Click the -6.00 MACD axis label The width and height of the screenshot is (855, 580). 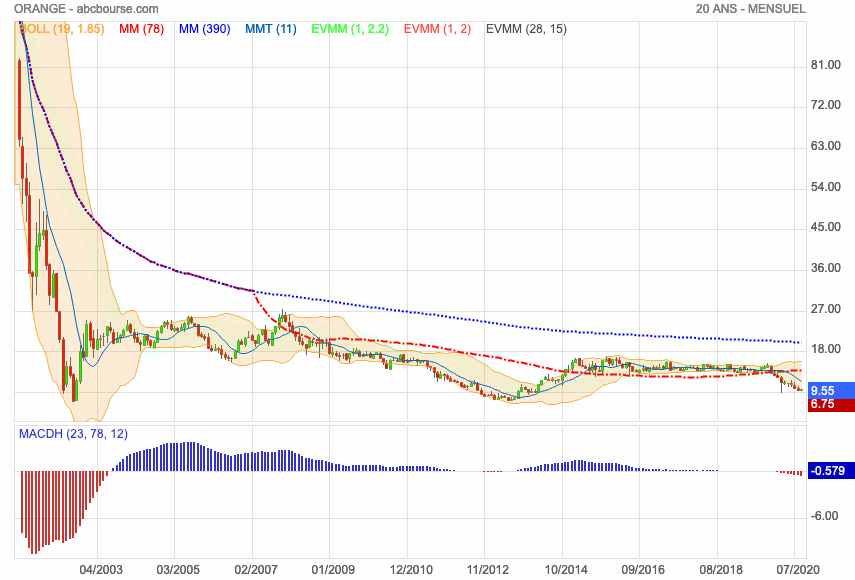824,516
